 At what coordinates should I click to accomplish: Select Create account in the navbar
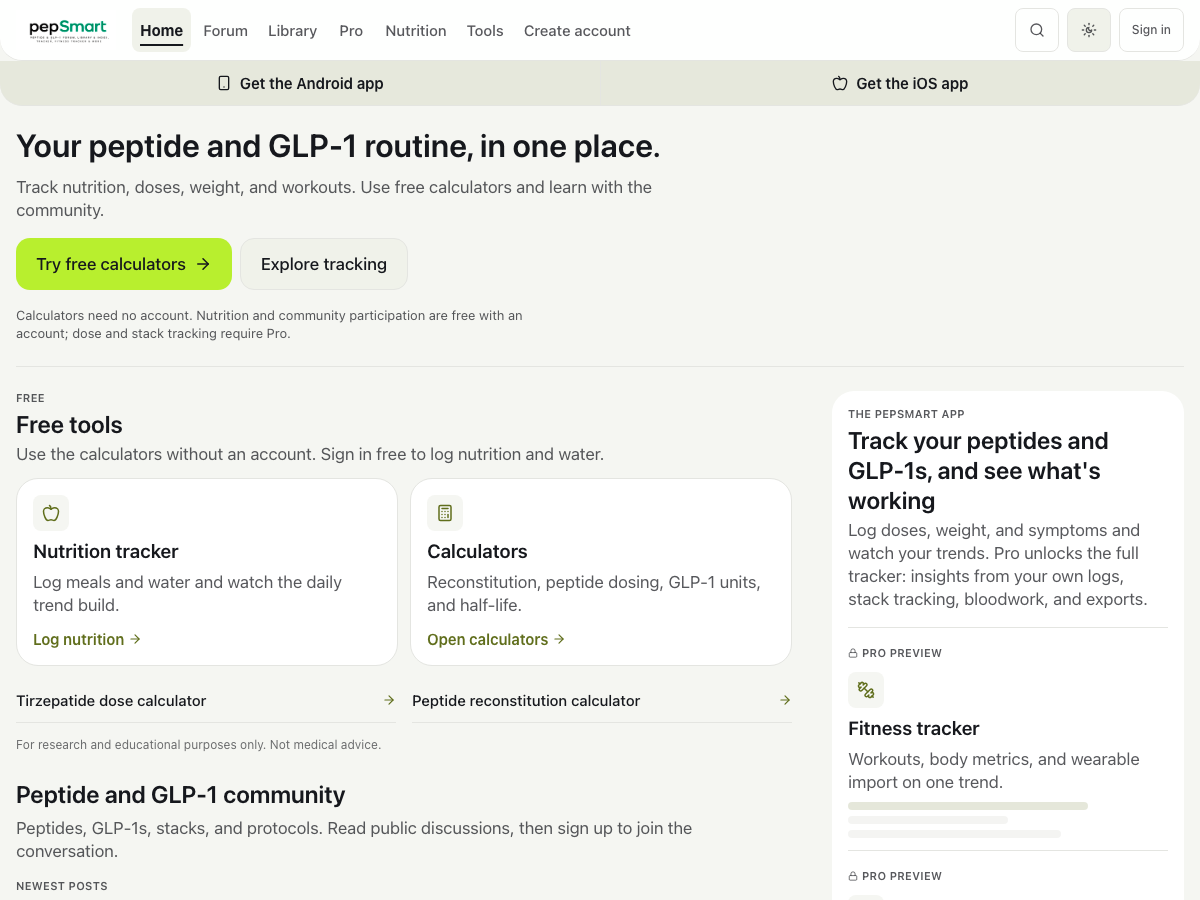click(x=577, y=30)
